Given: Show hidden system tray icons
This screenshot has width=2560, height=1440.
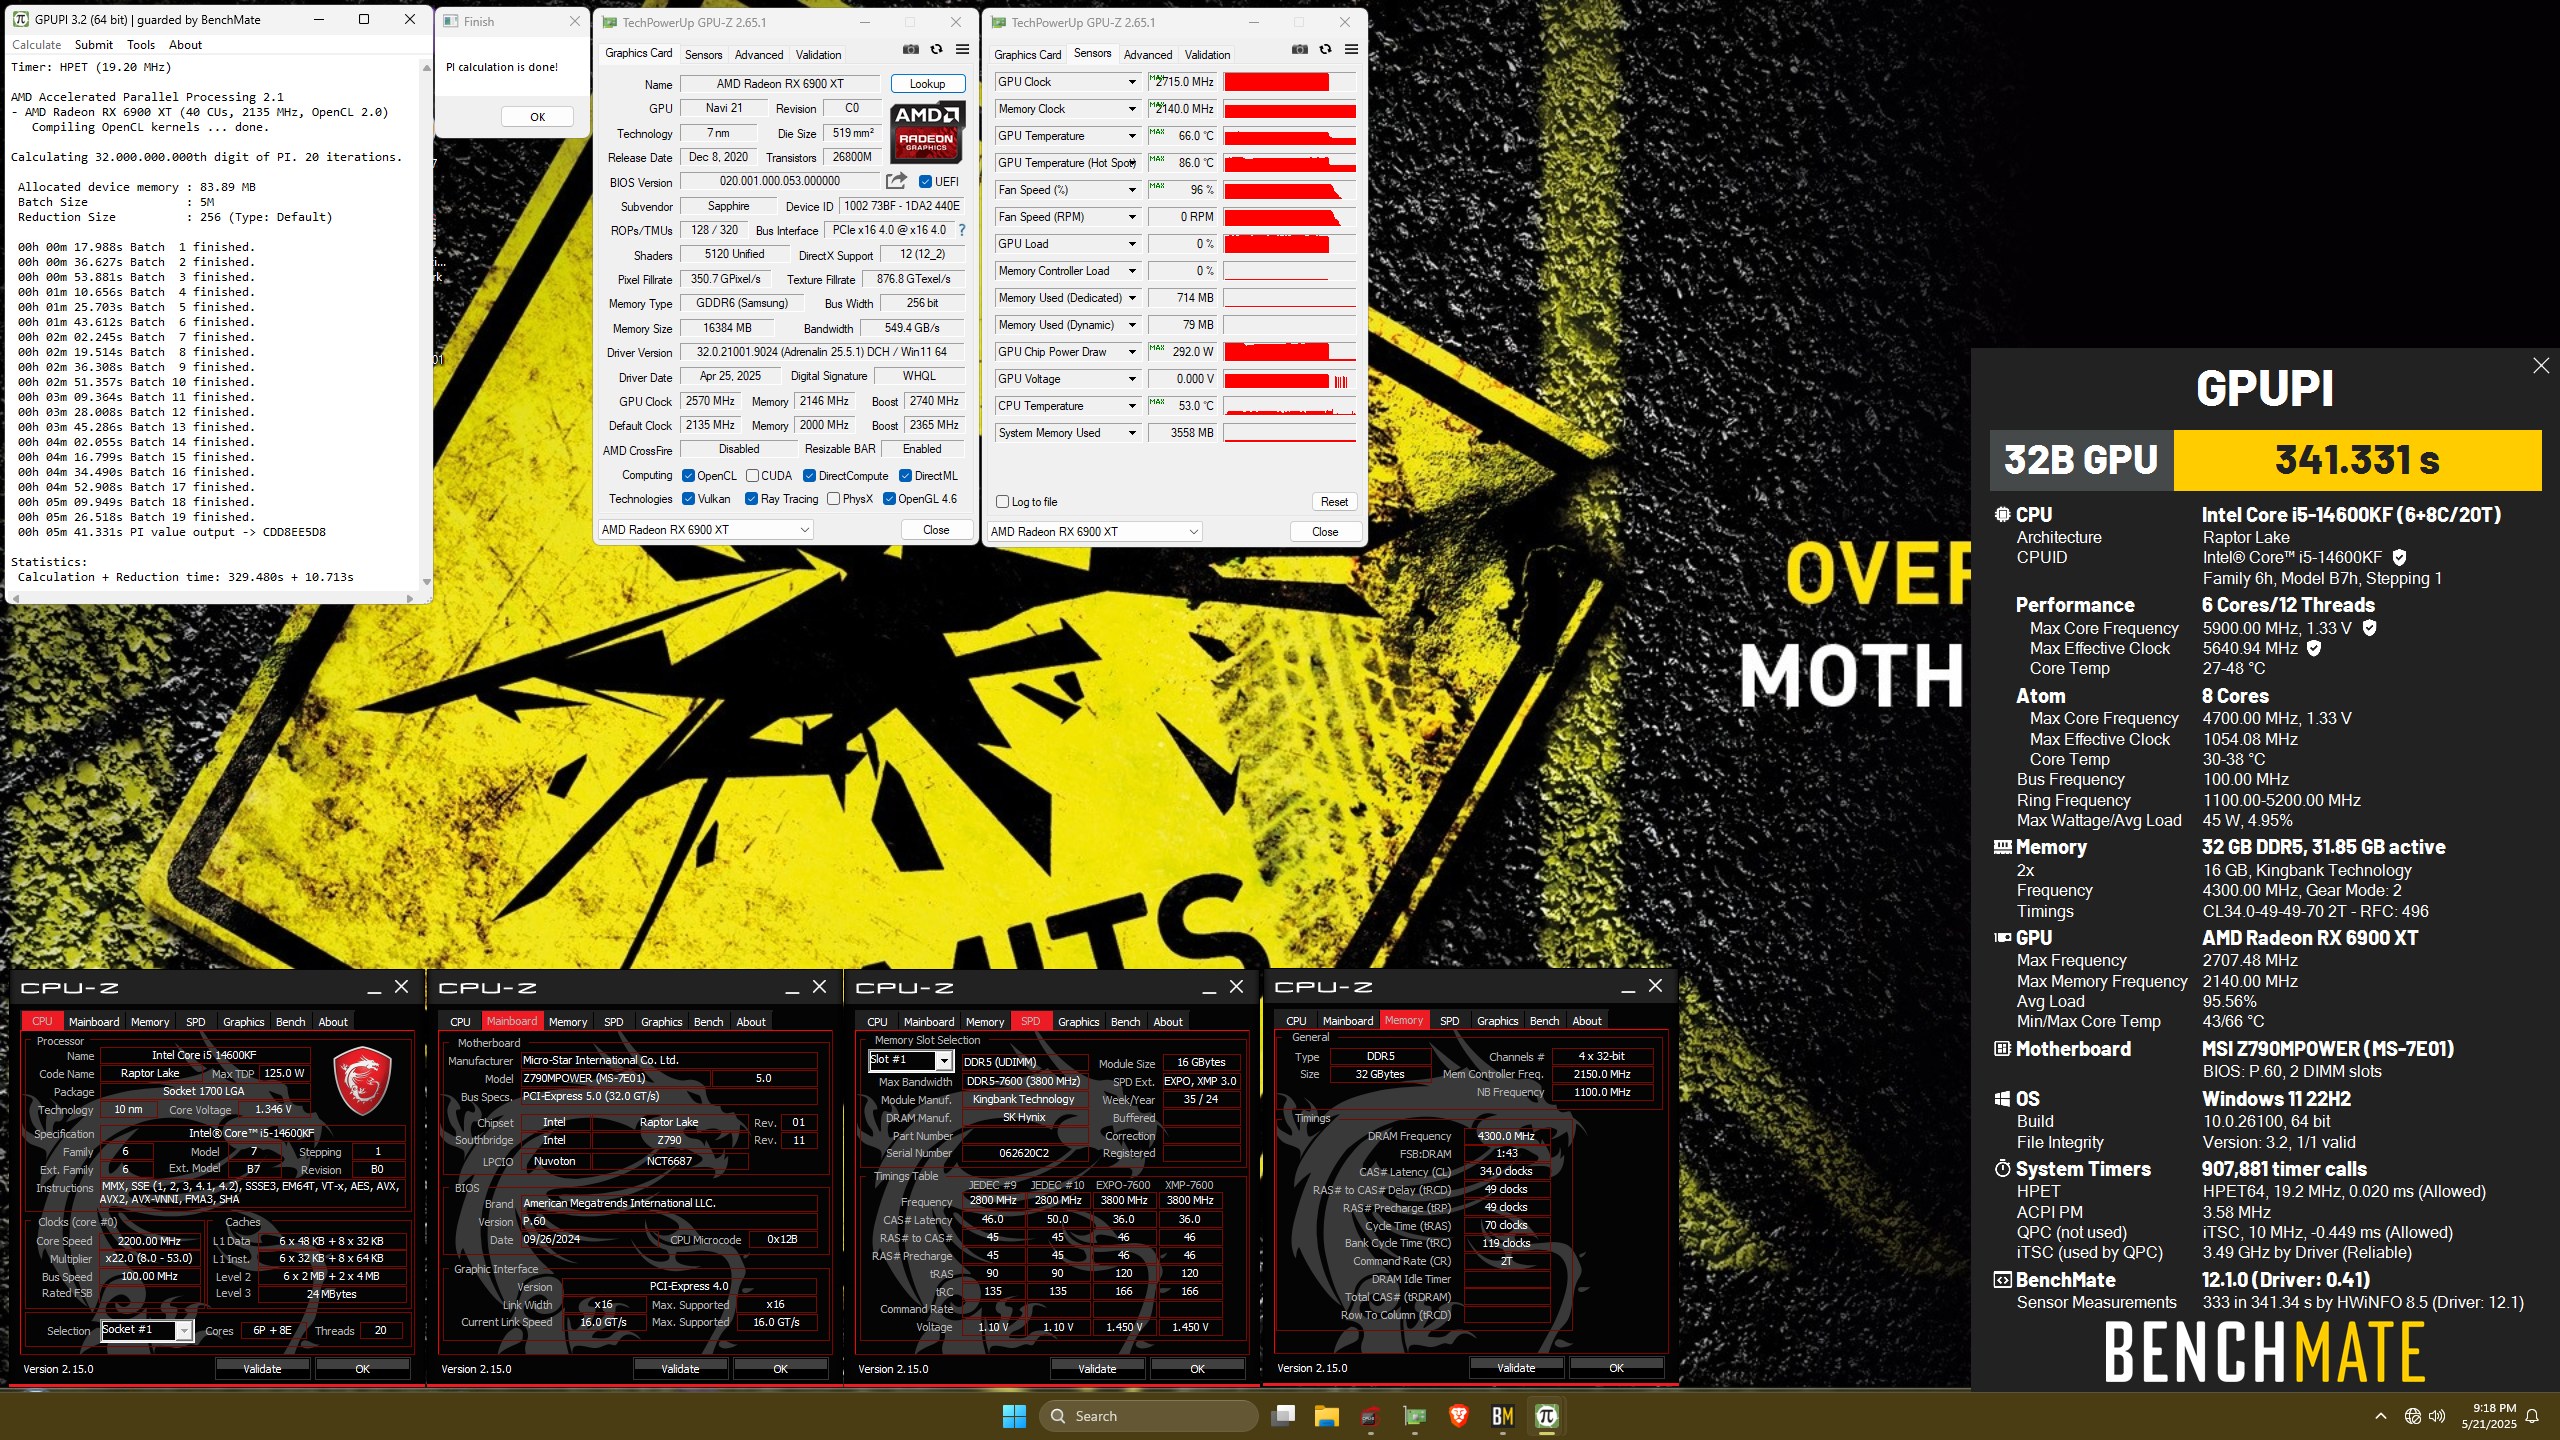Looking at the screenshot, I should pos(2381,1416).
